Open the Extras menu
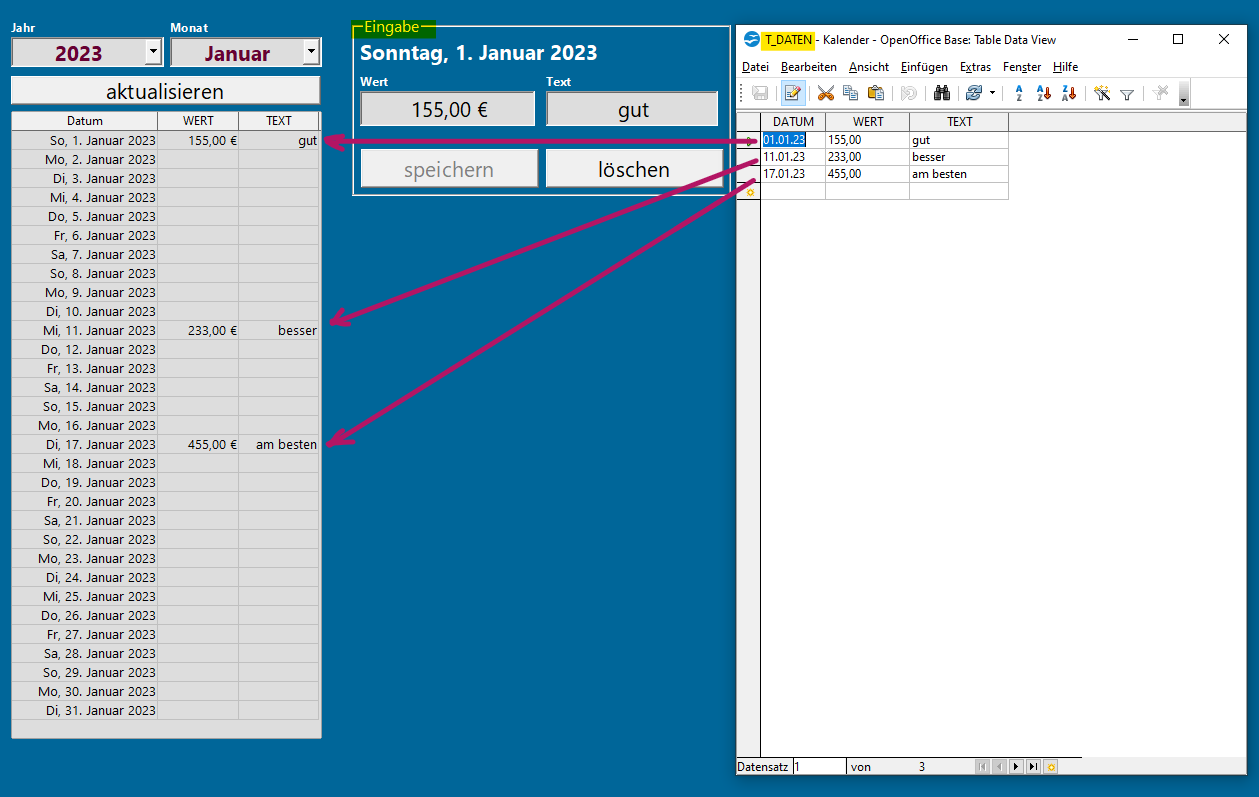The height and width of the screenshot is (797, 1259). coord(975,67)
